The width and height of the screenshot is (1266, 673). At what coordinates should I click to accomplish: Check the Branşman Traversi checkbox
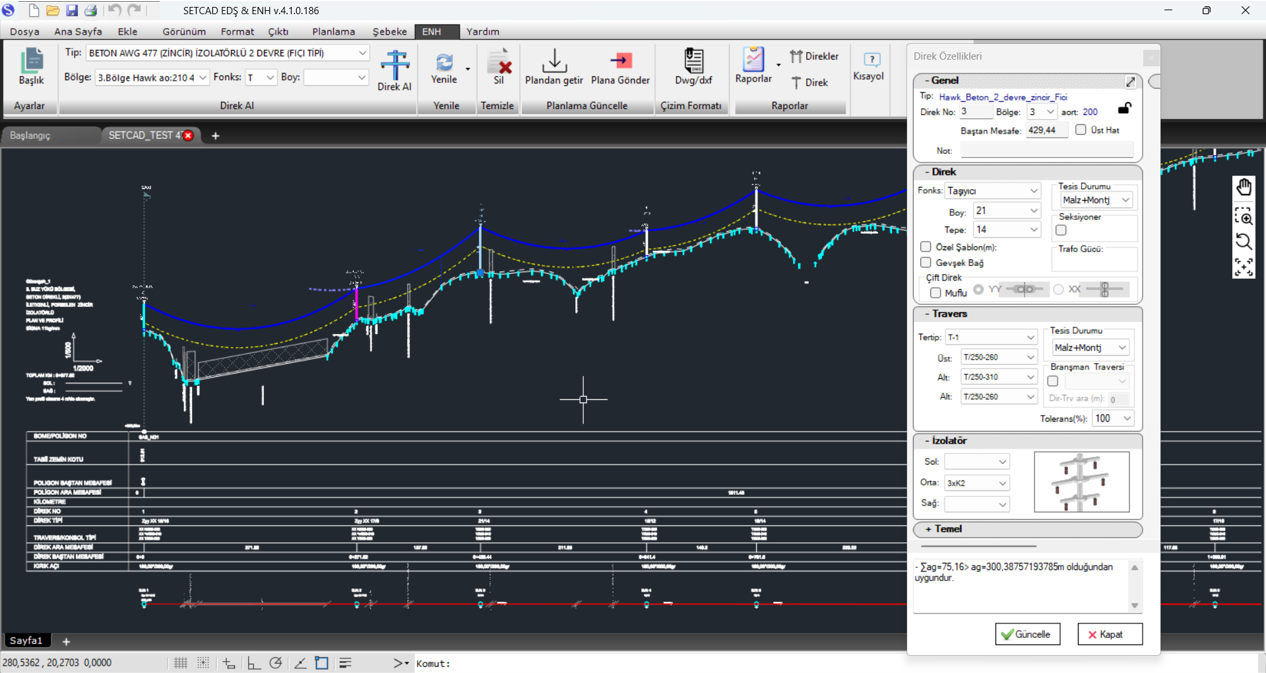(1052, 381)
